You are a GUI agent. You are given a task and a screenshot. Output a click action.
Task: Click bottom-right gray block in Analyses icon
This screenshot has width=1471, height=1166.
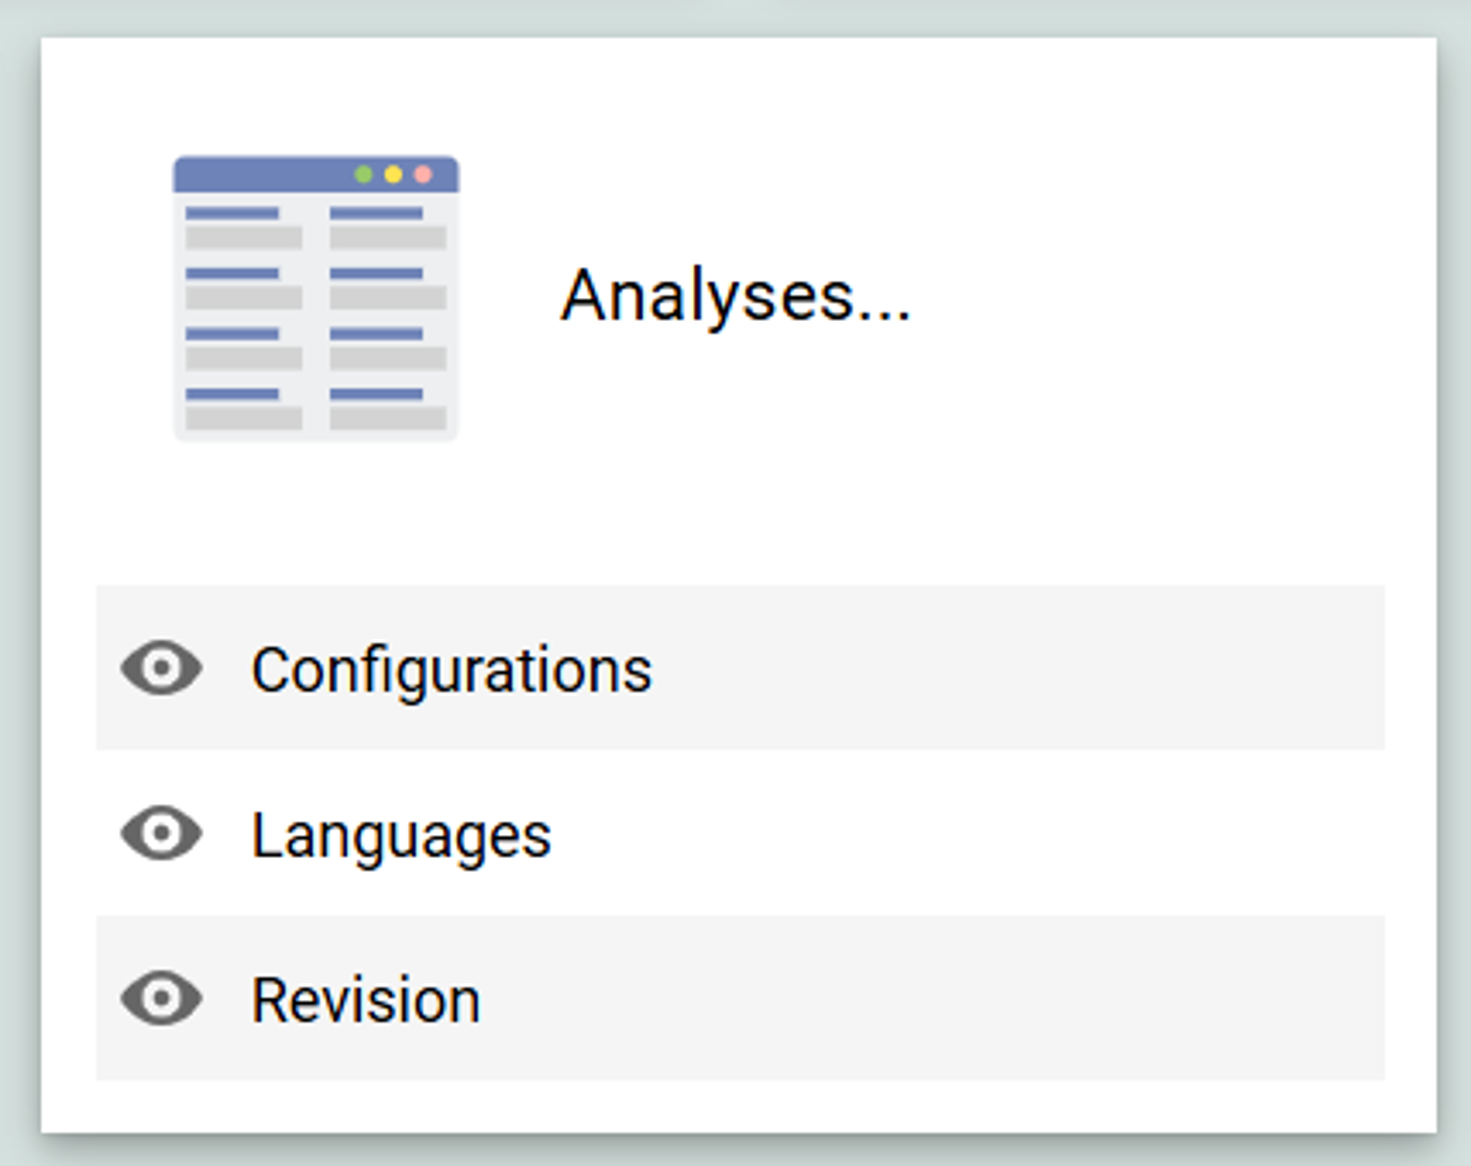point(388,418)
